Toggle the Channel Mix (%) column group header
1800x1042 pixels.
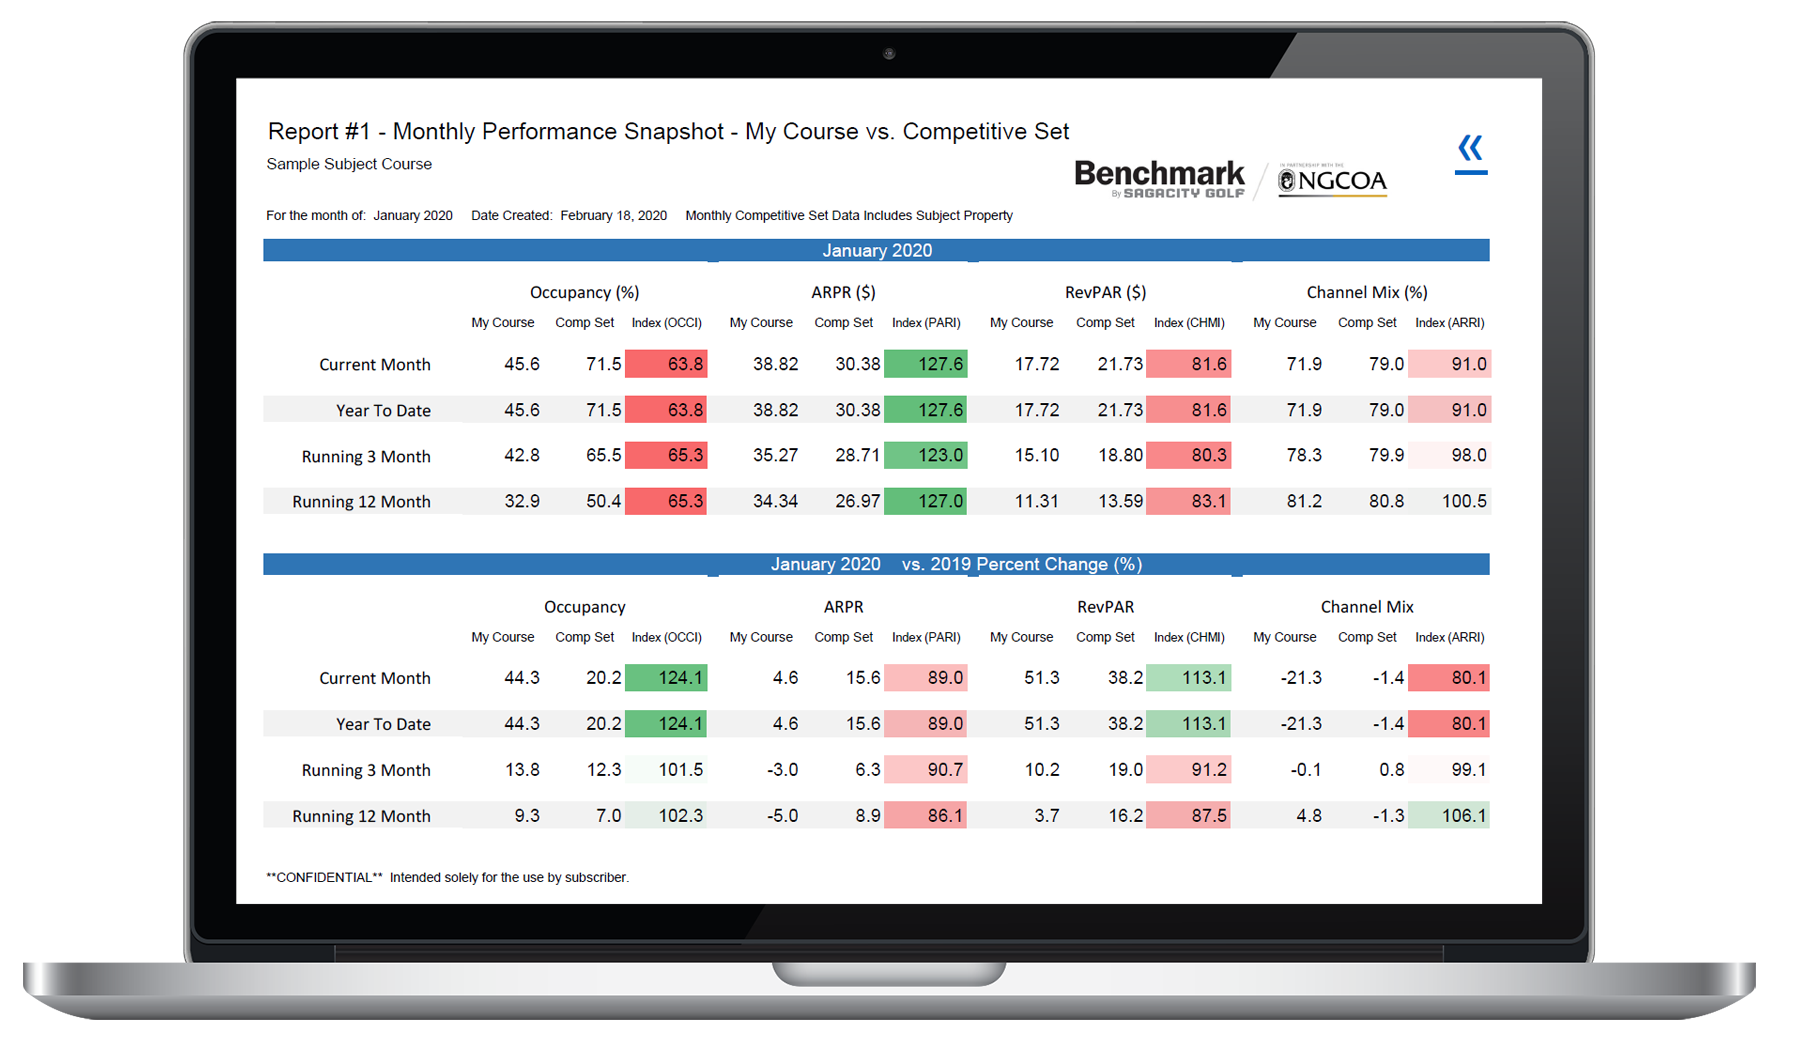coord(1366,292)
